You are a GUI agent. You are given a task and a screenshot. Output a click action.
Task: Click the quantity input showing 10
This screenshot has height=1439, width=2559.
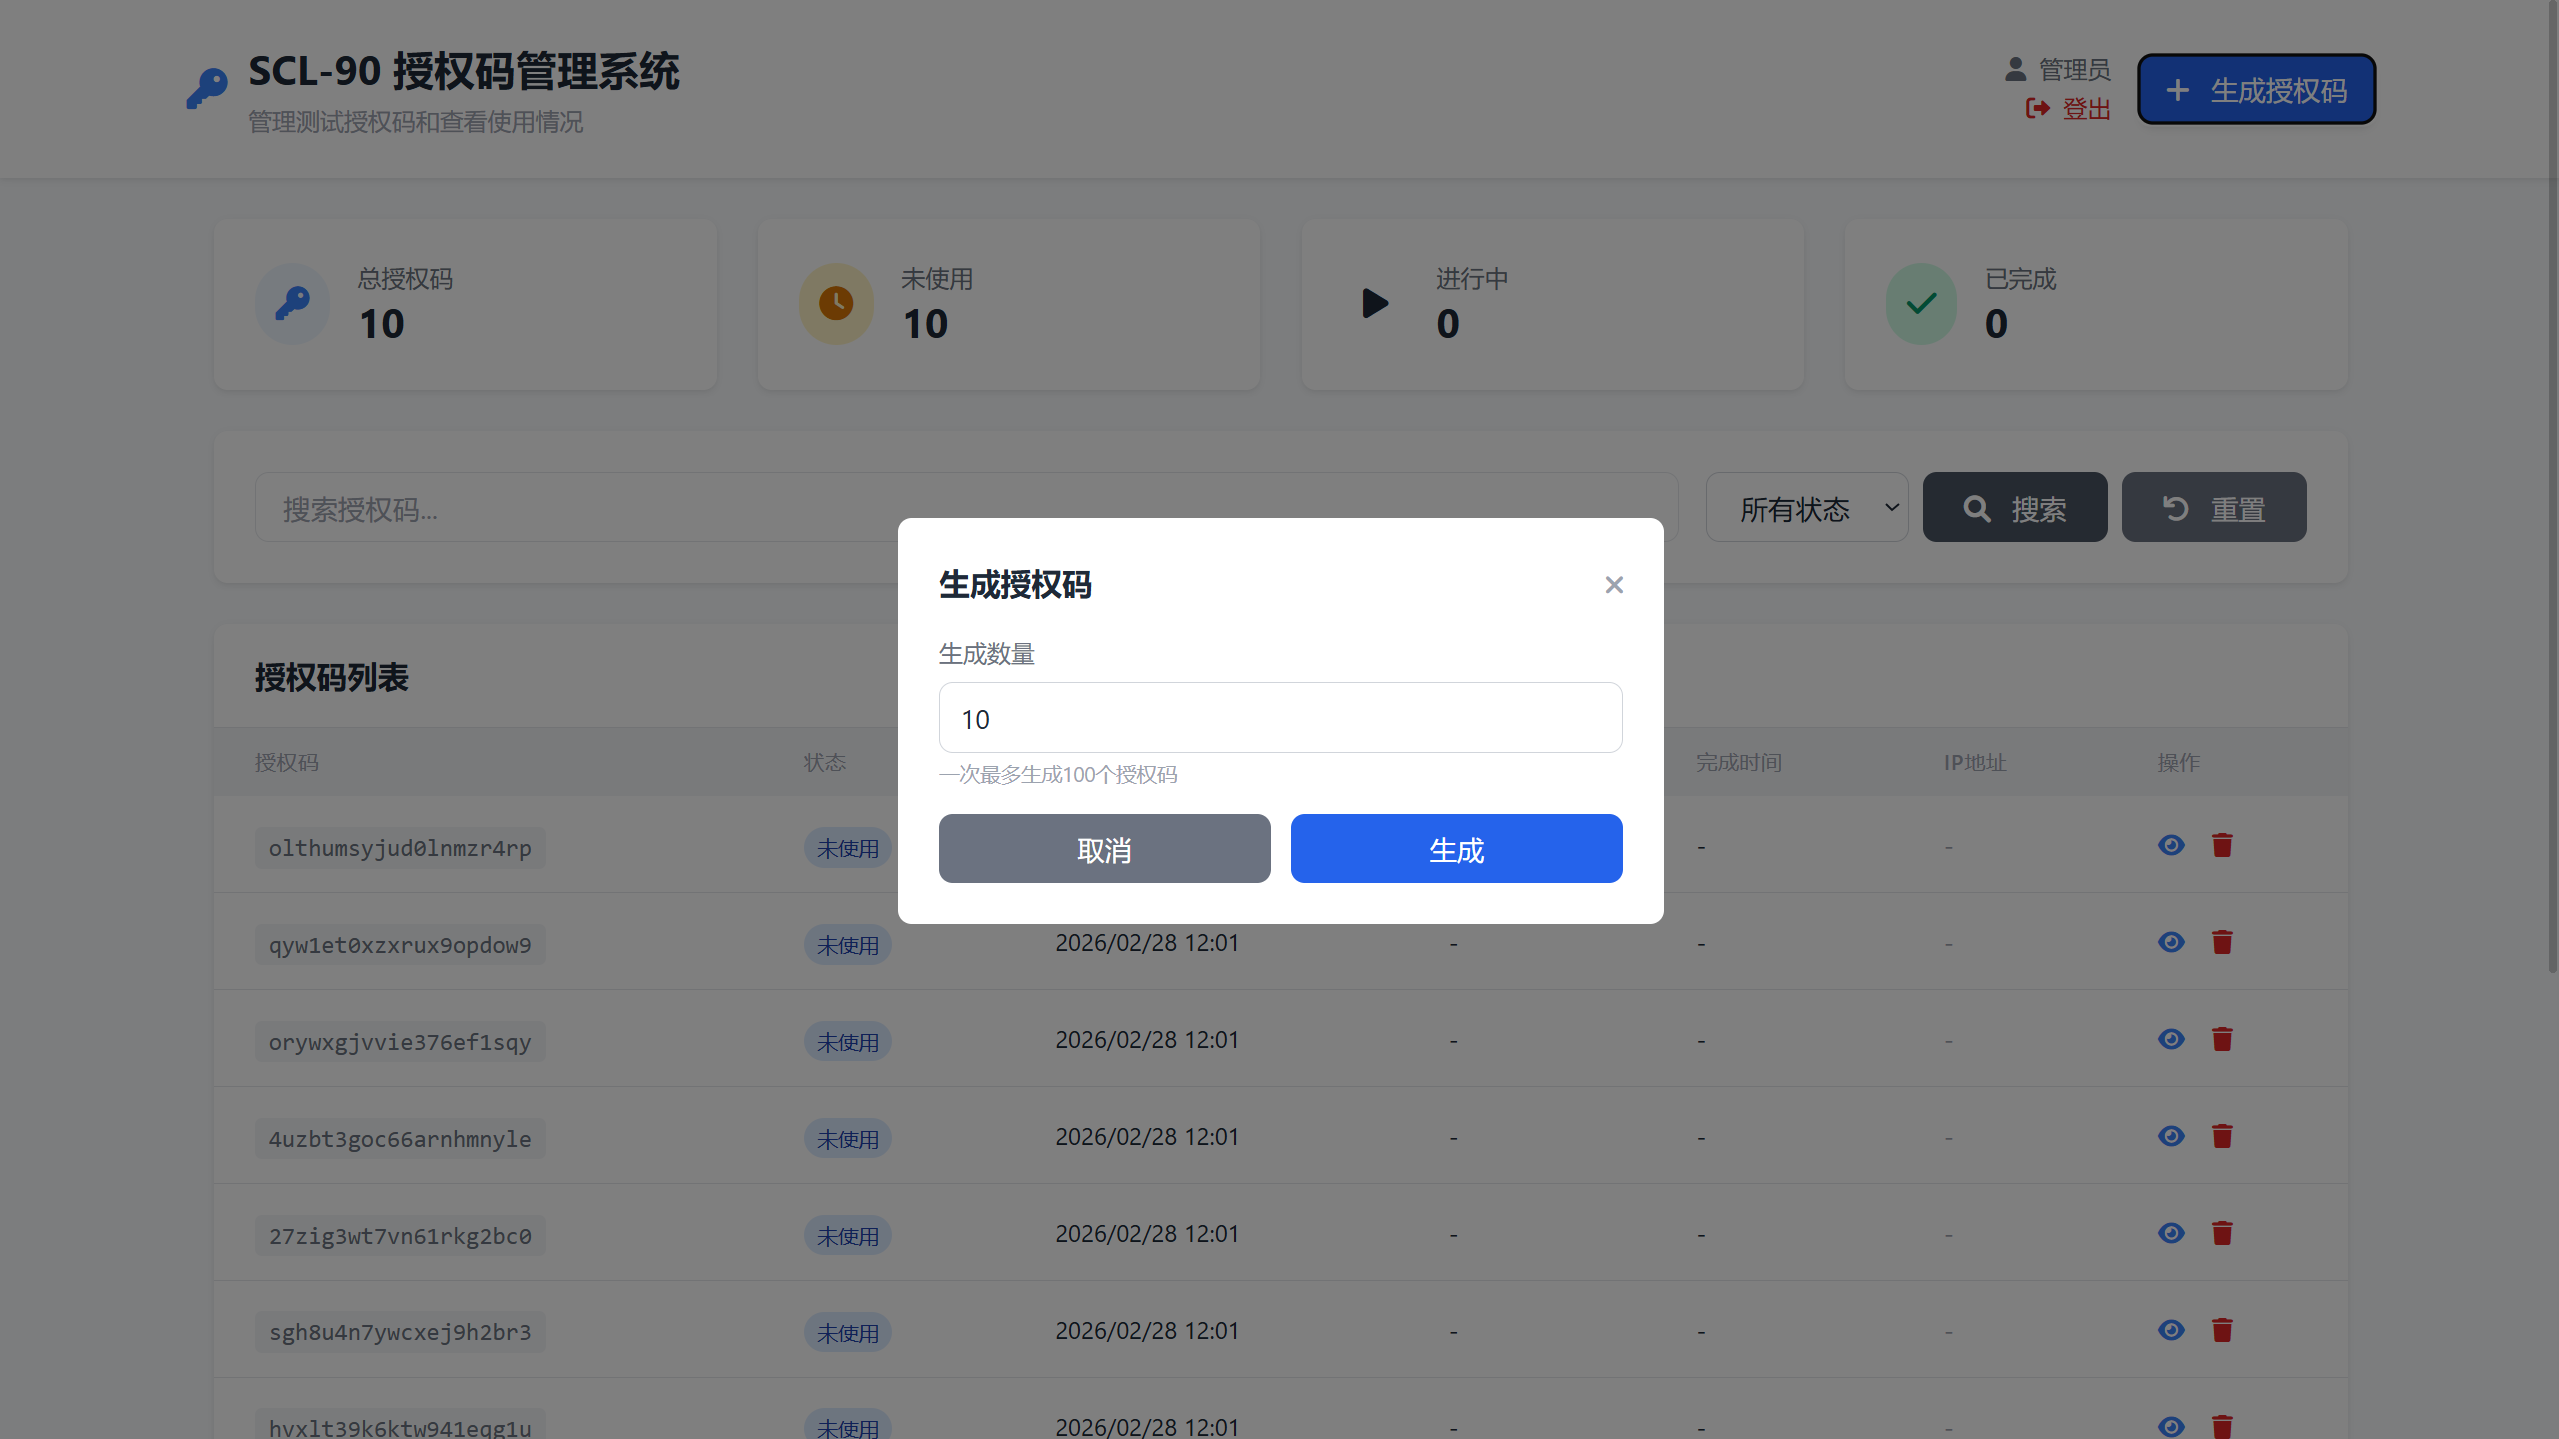pyautogui.click(x=1279, y=717)
